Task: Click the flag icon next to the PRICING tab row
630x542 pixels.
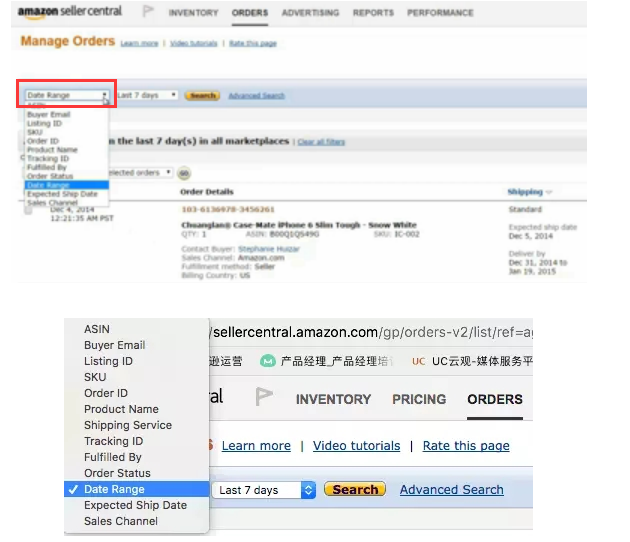Action: coord(264,397)
